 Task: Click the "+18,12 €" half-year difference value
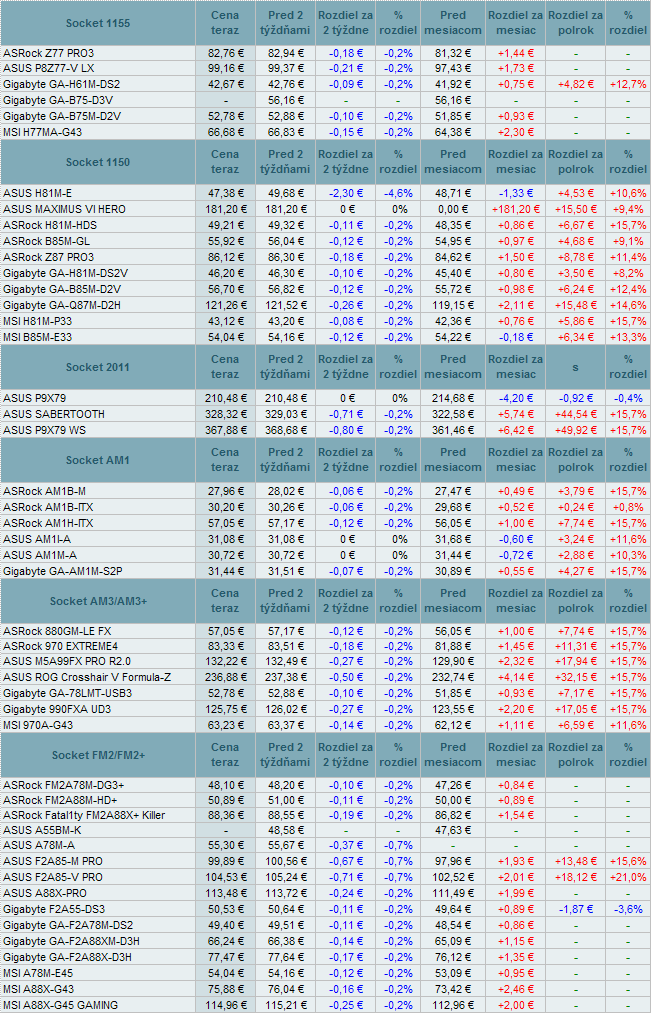575,877
